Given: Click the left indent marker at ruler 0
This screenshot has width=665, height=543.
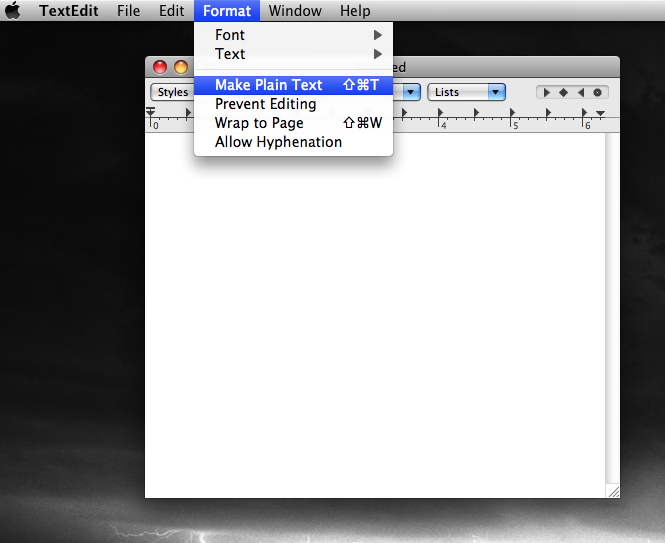Looking at the screenshot, I should click(151, 112).
